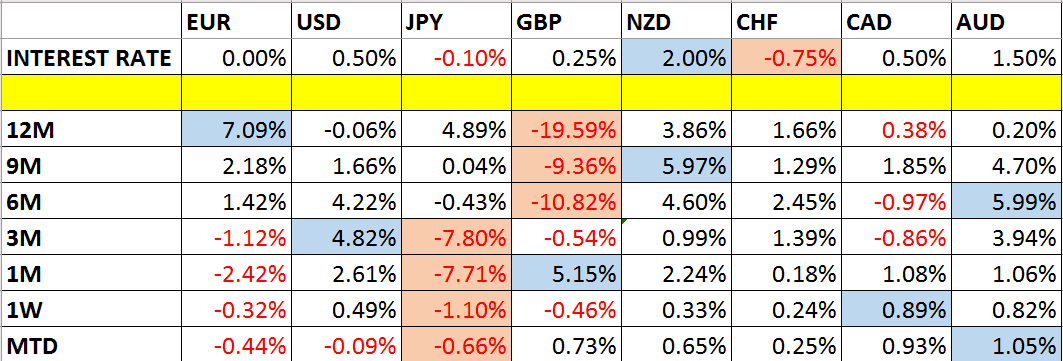The width and height of the screenshot is (1063, 361).
Task: Select the EUR column header cell
Action: coord(236,22)
